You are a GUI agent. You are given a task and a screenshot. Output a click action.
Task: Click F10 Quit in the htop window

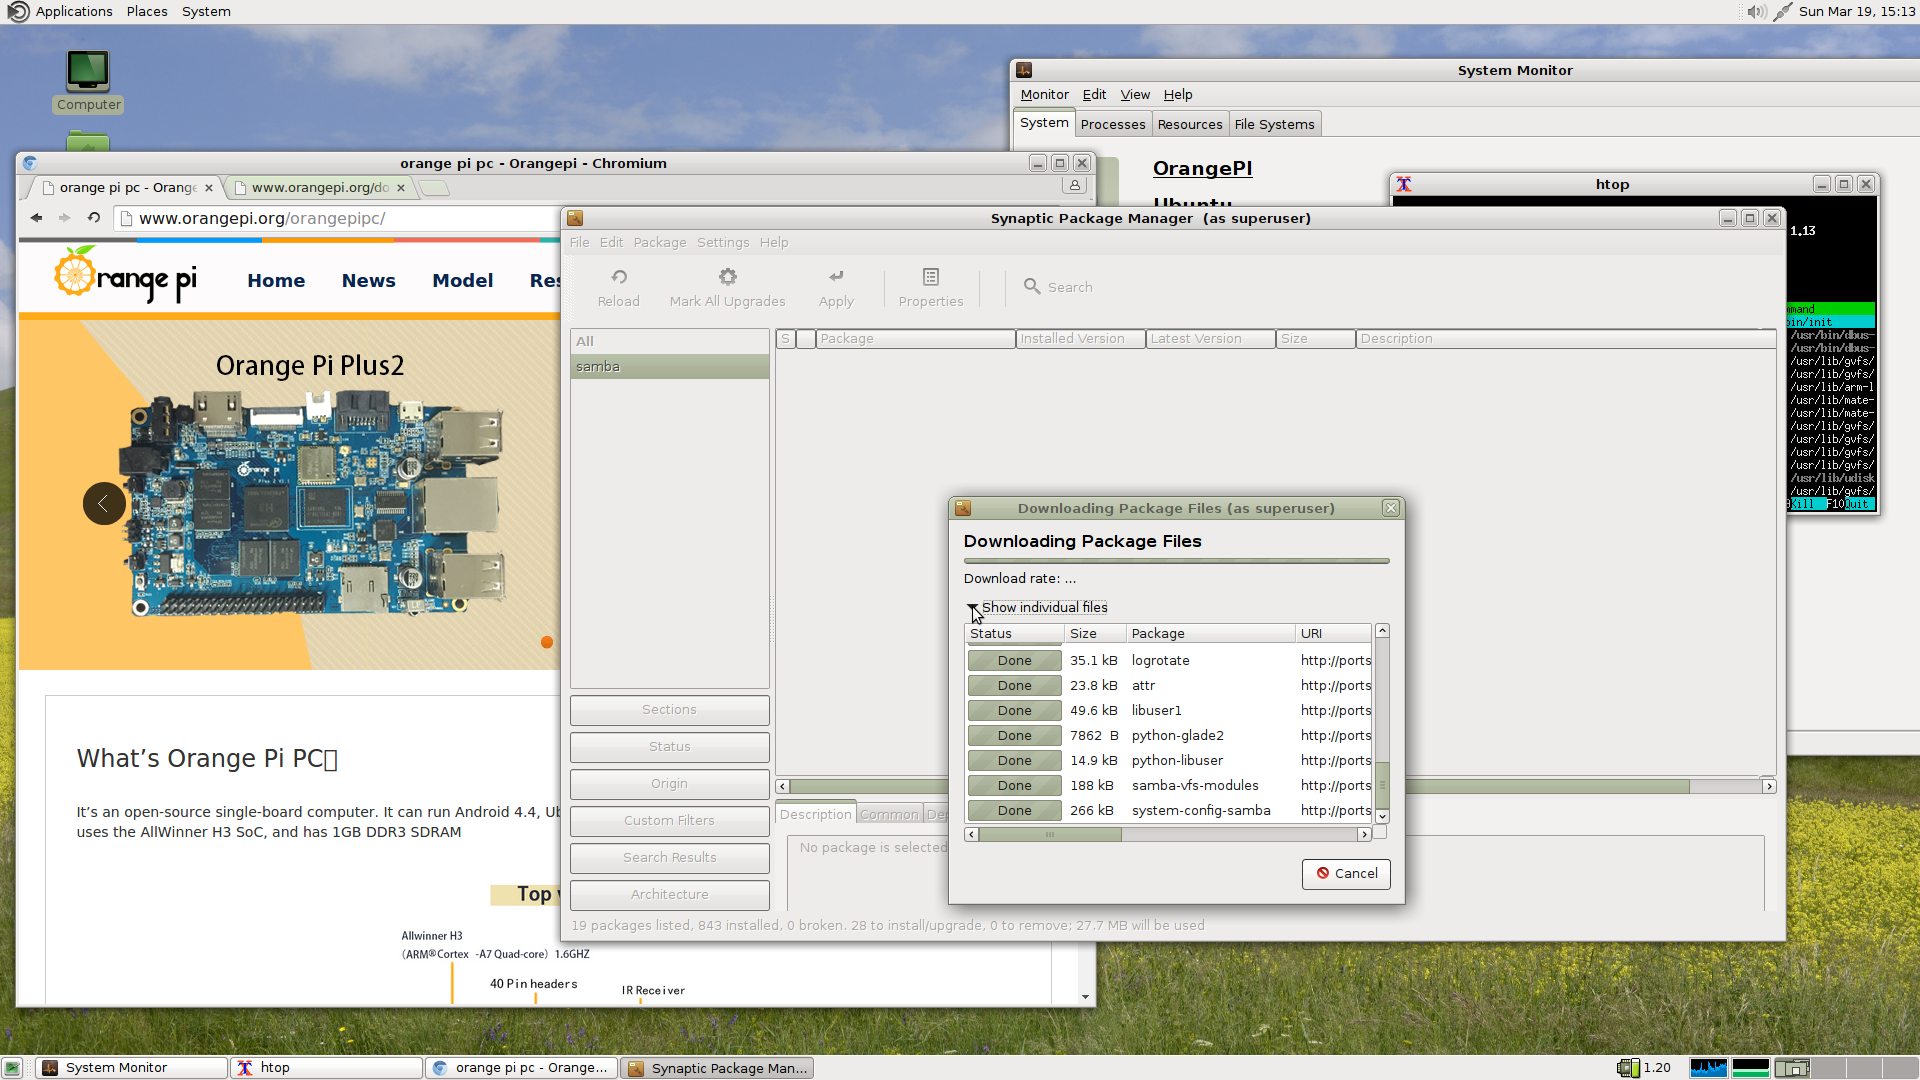(x=1849, y=504)
